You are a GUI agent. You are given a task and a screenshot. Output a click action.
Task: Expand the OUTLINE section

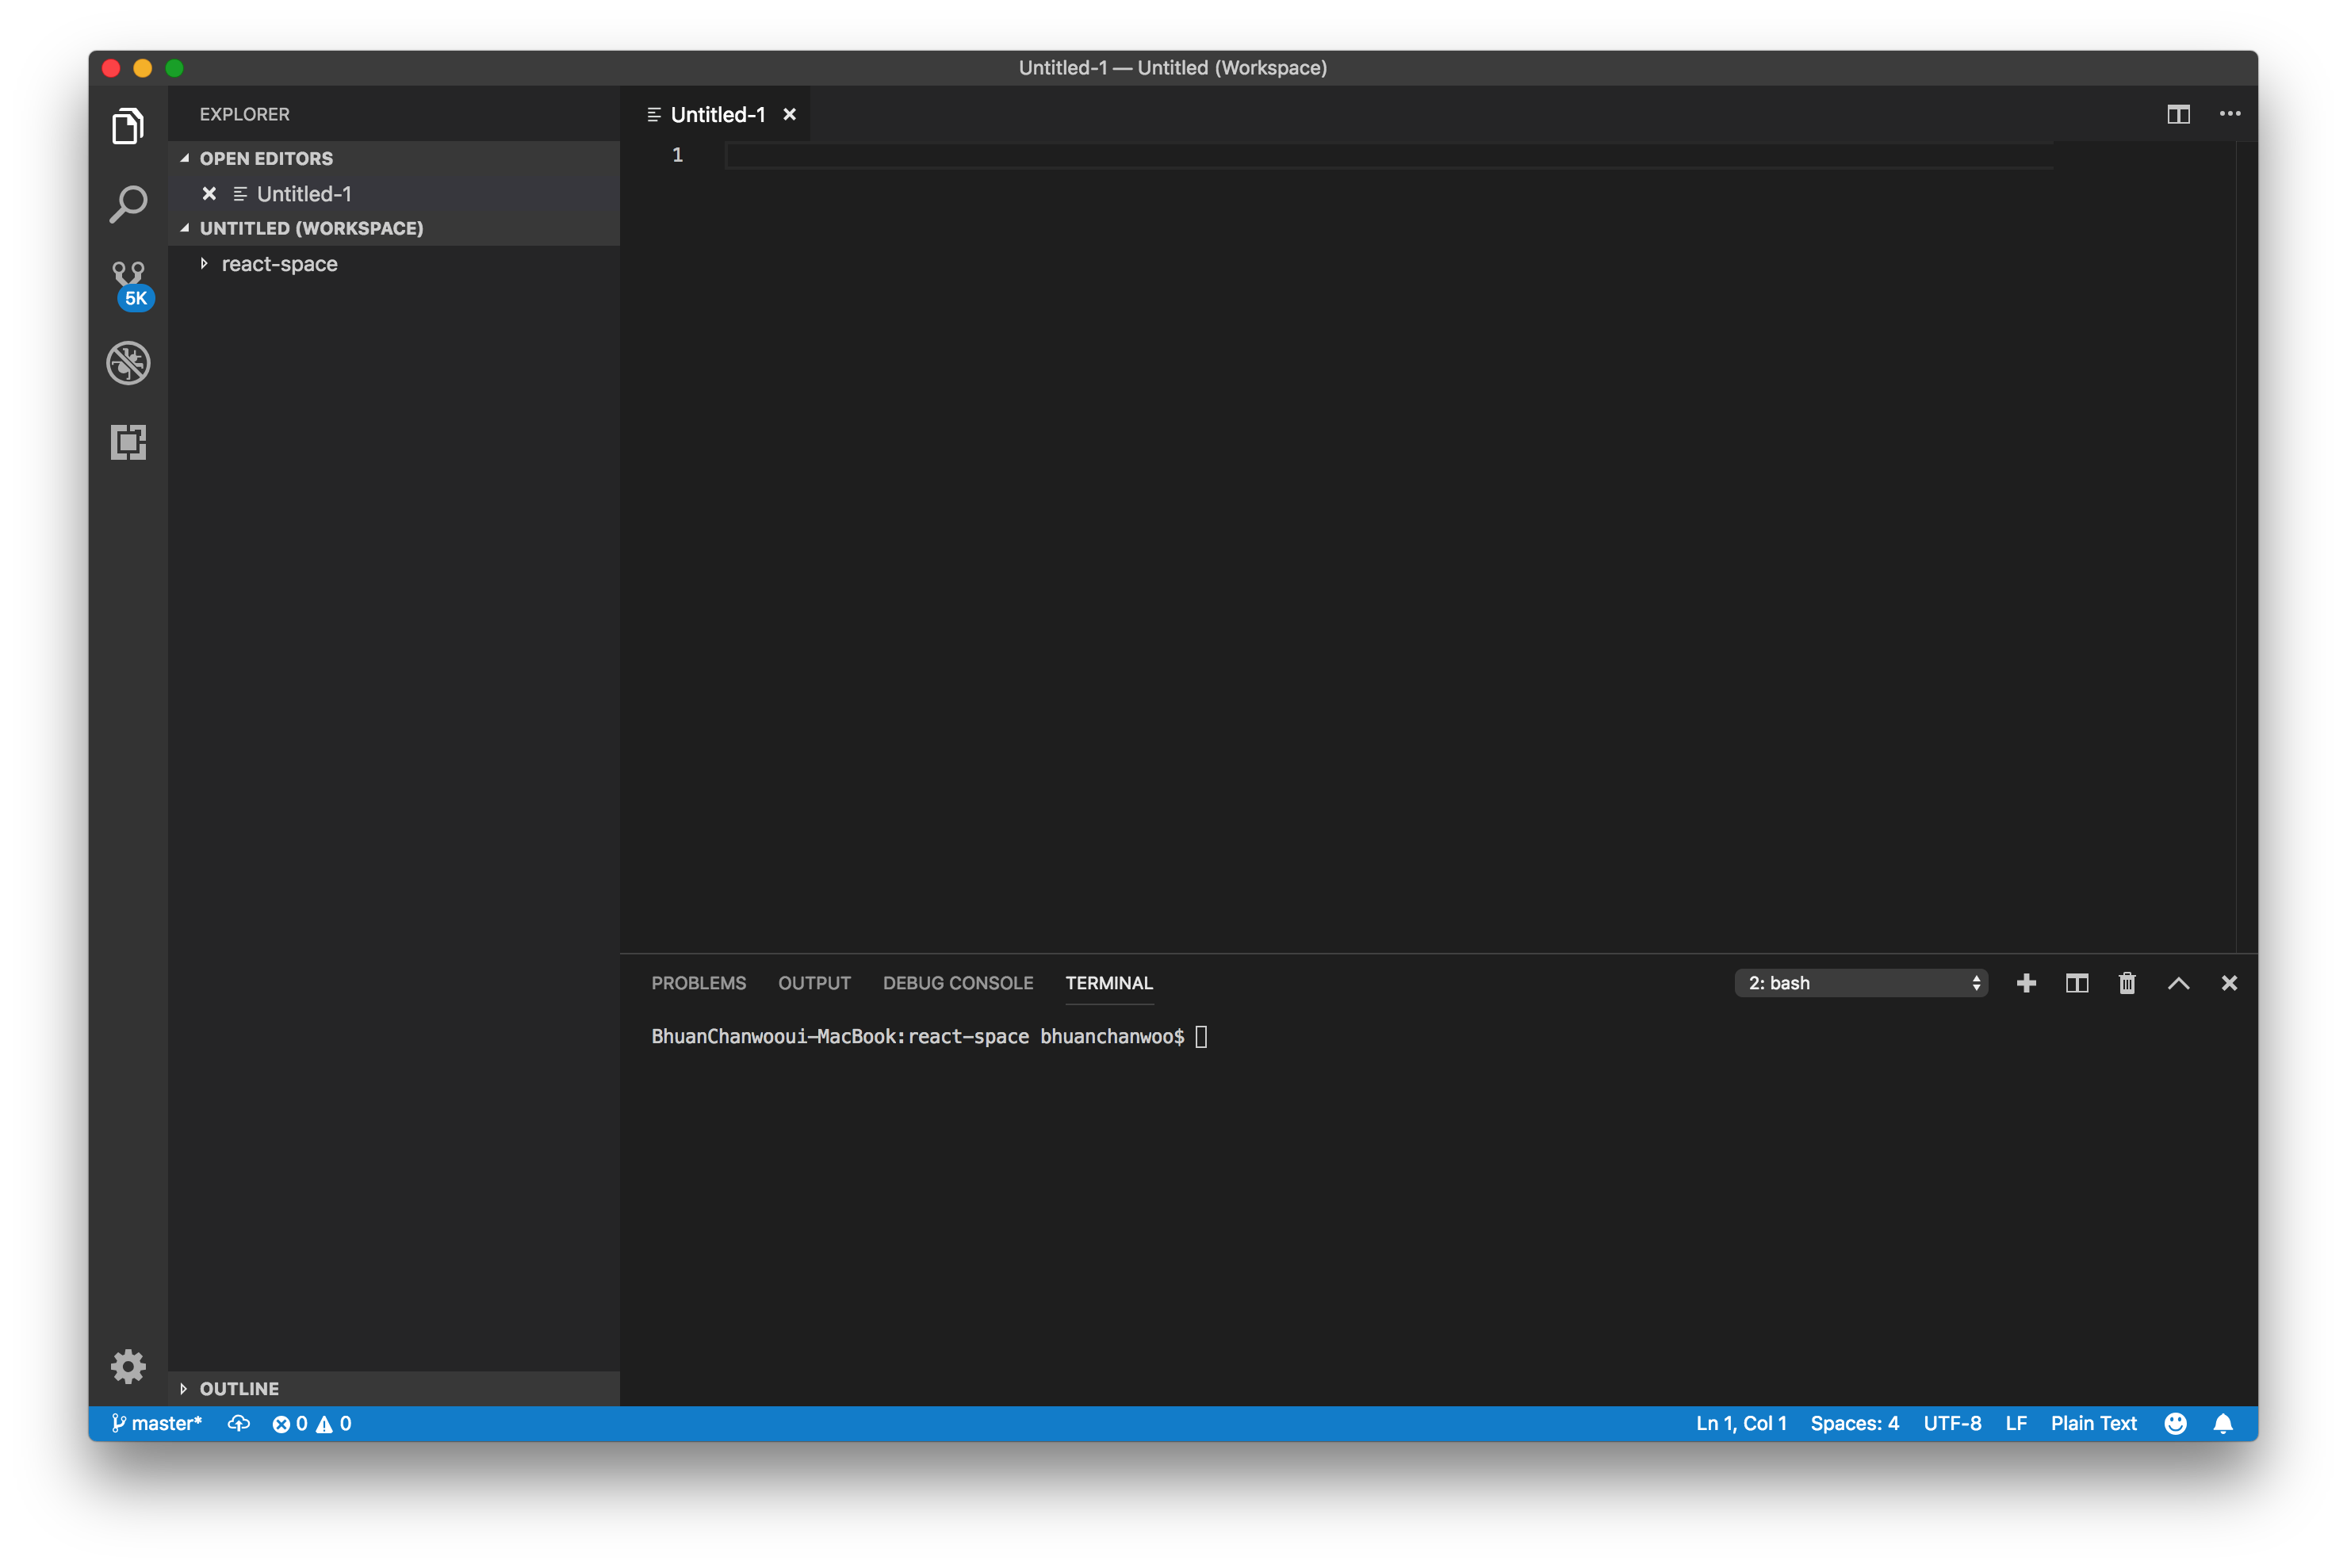pyautogui.click(x=239, y=1388)
